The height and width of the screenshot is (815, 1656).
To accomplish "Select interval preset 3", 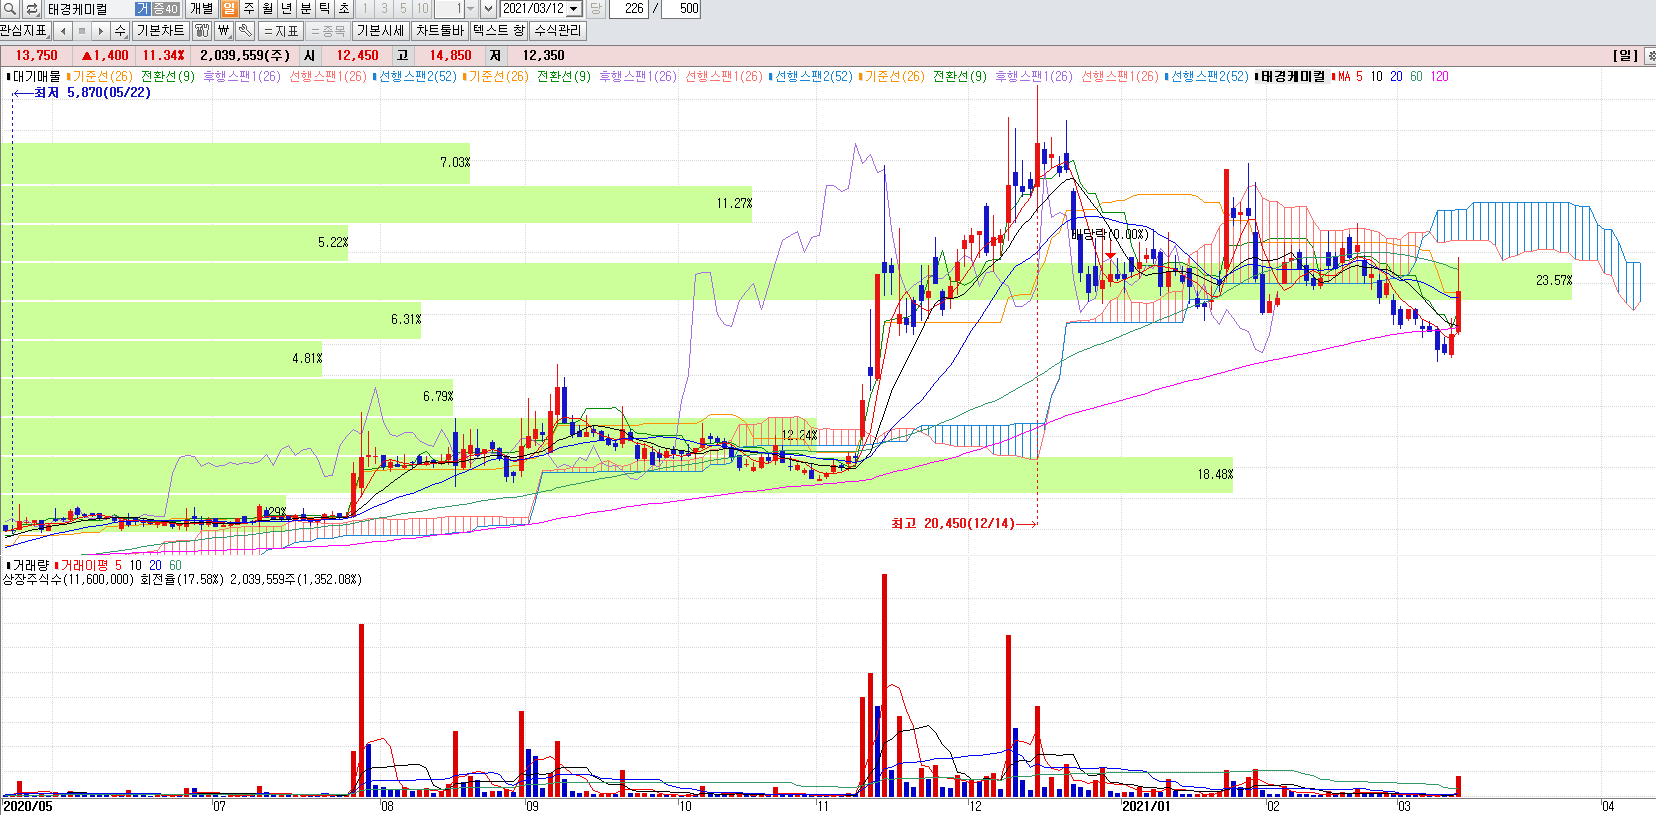I will 384,8.
